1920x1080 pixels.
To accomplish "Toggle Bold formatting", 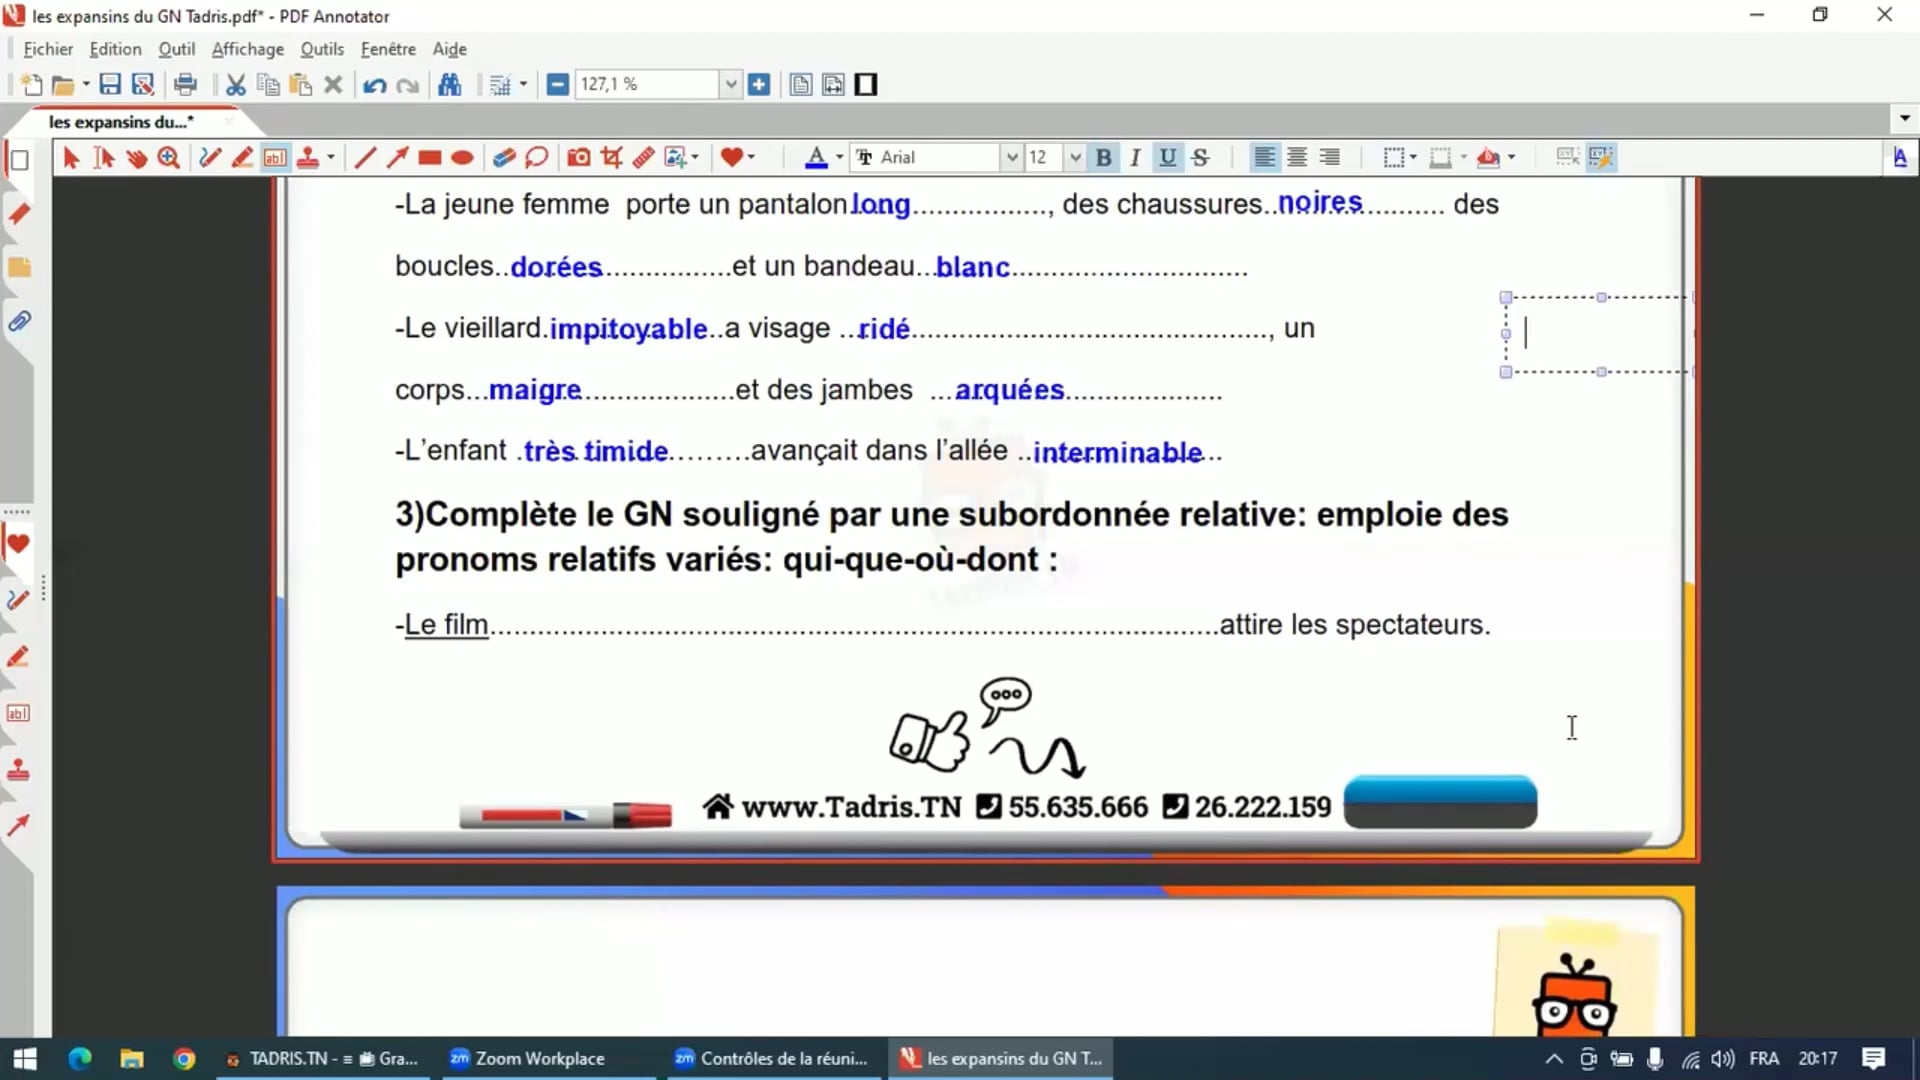I will 1103,157.
